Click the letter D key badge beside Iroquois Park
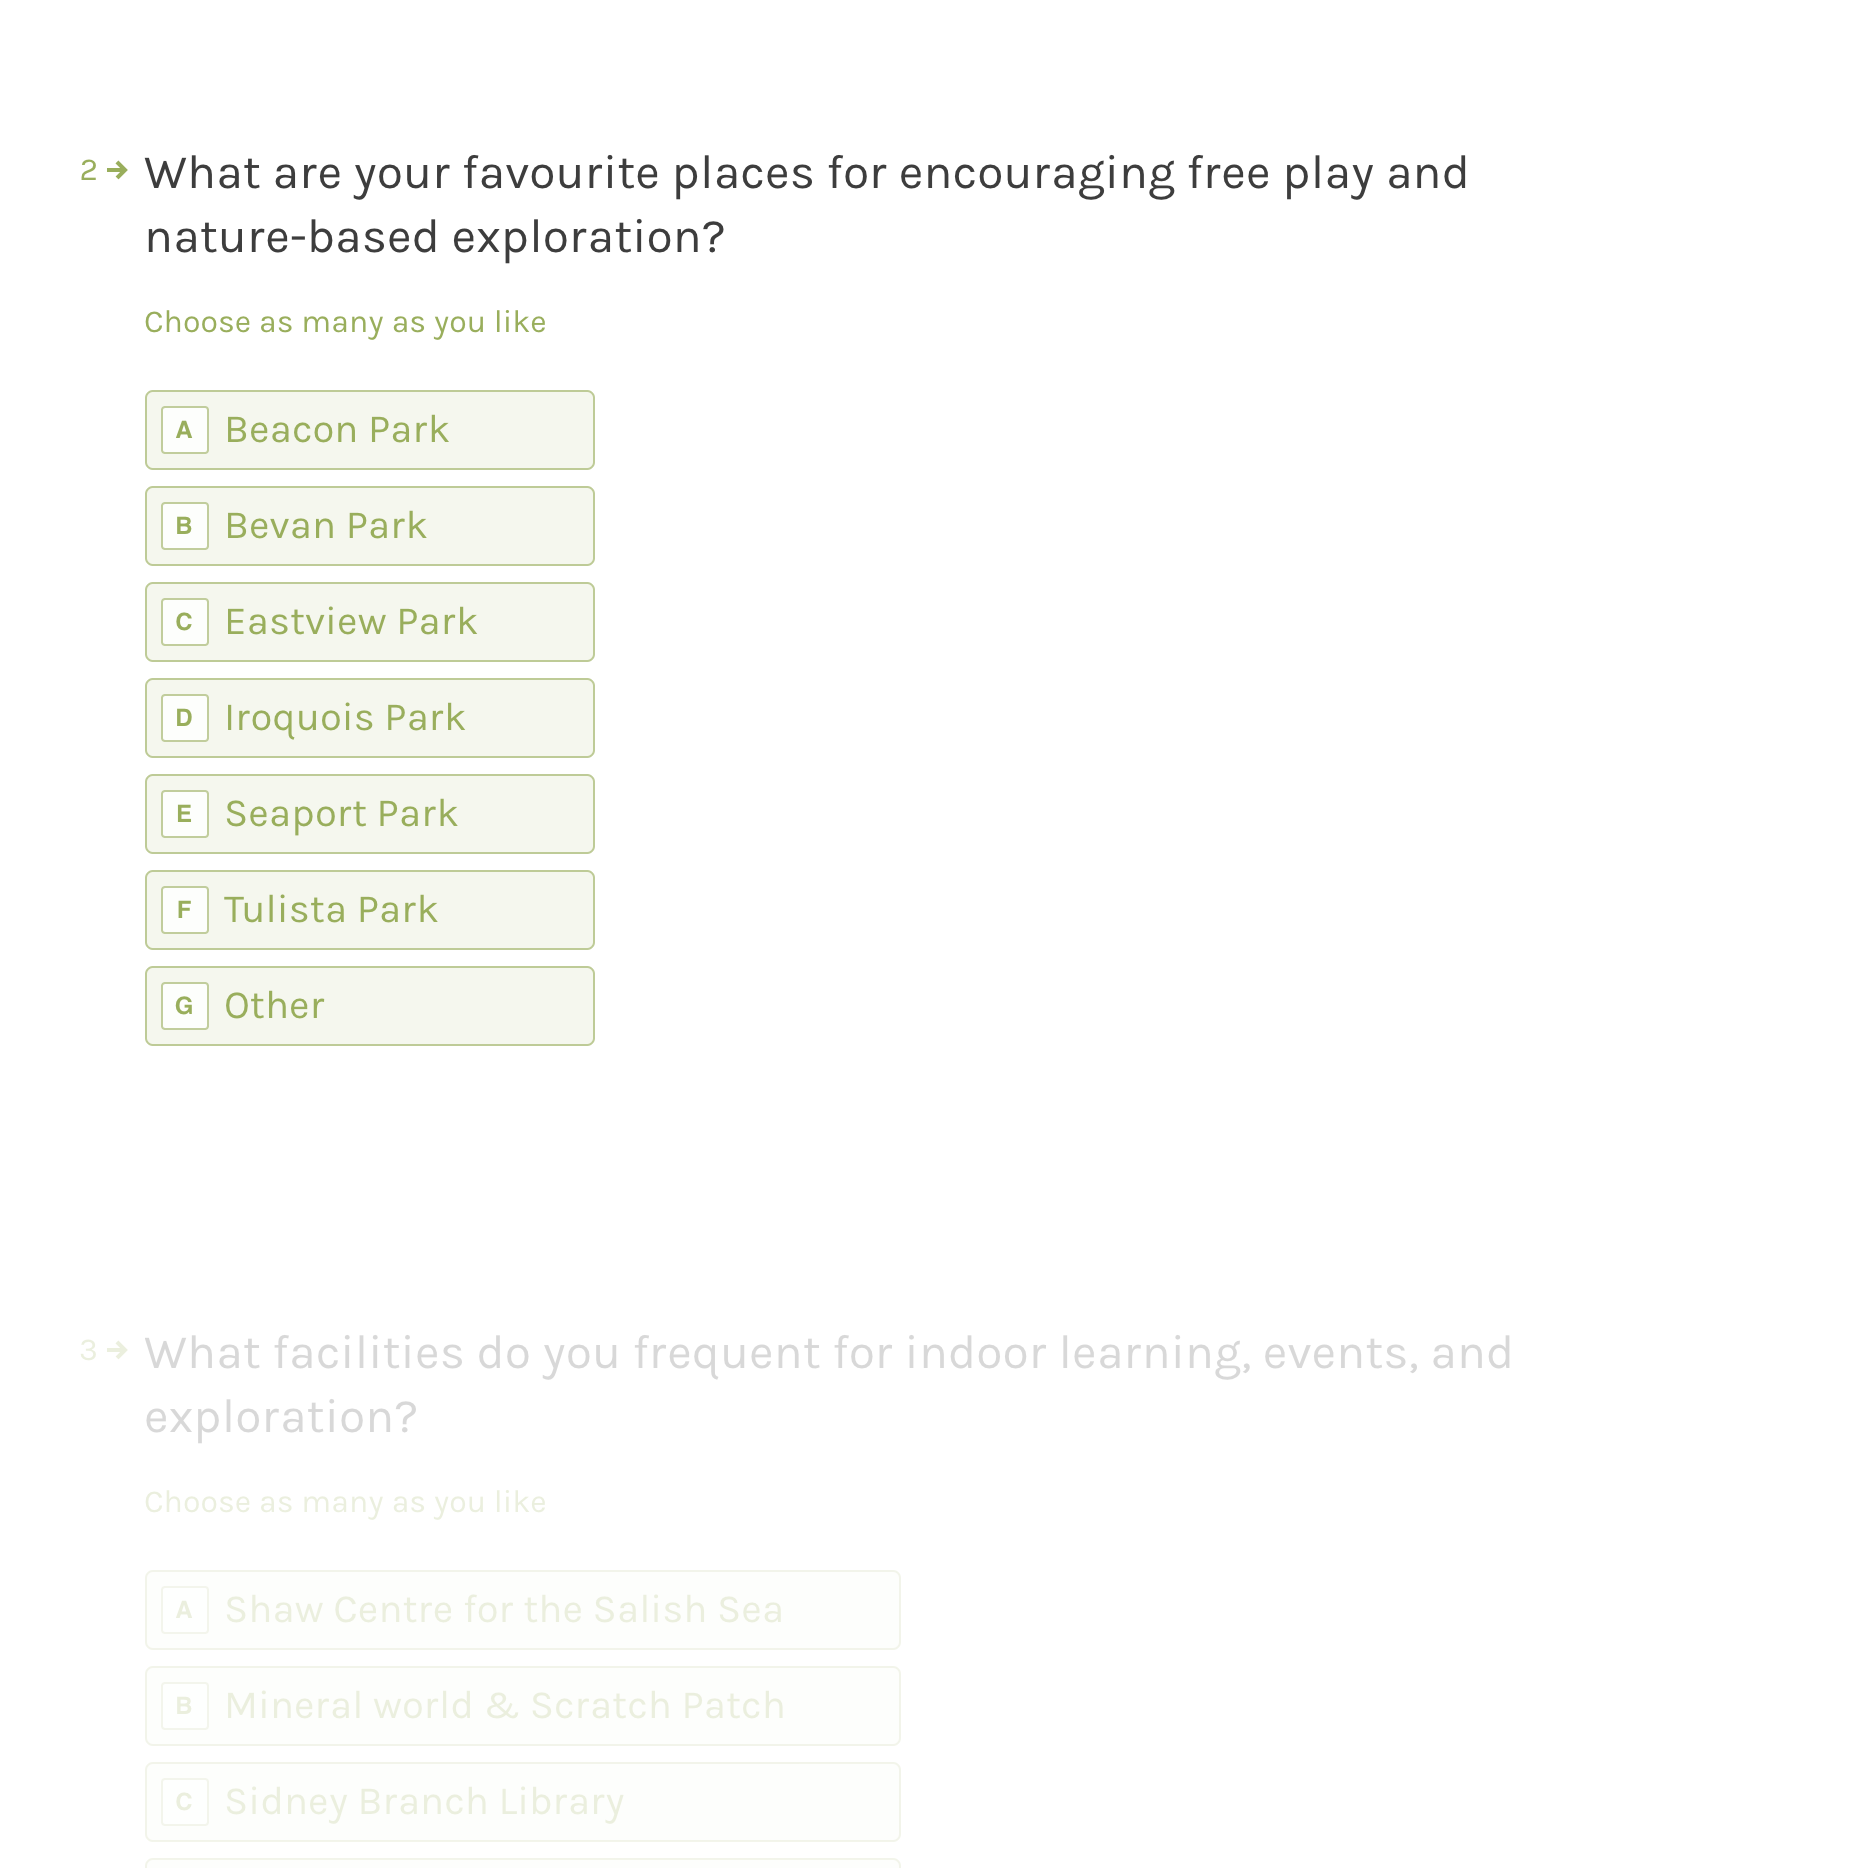This screenshot has height=1868, width=1868. point(185,718)
